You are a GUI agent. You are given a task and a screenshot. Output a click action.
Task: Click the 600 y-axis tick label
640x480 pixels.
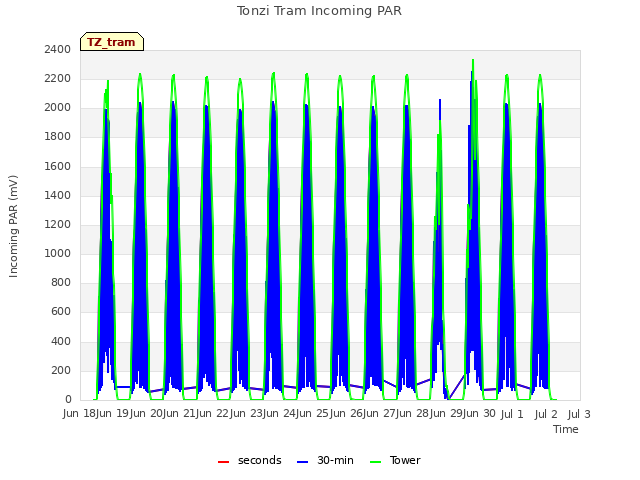(61, 312)
